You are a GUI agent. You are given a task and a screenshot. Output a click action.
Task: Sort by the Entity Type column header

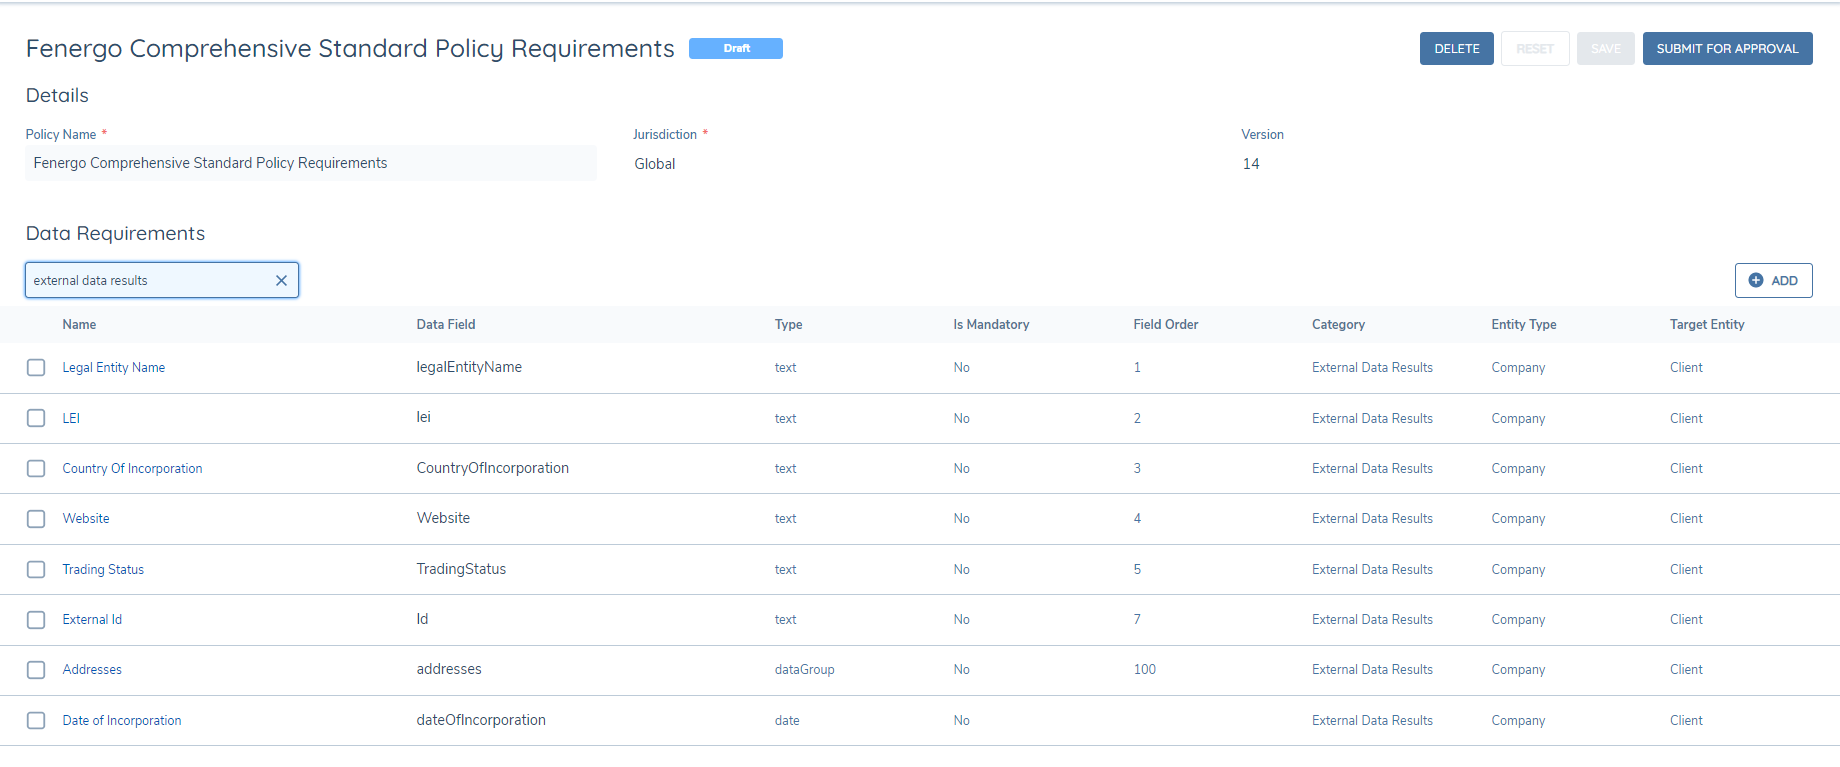tap(1524, 325)
